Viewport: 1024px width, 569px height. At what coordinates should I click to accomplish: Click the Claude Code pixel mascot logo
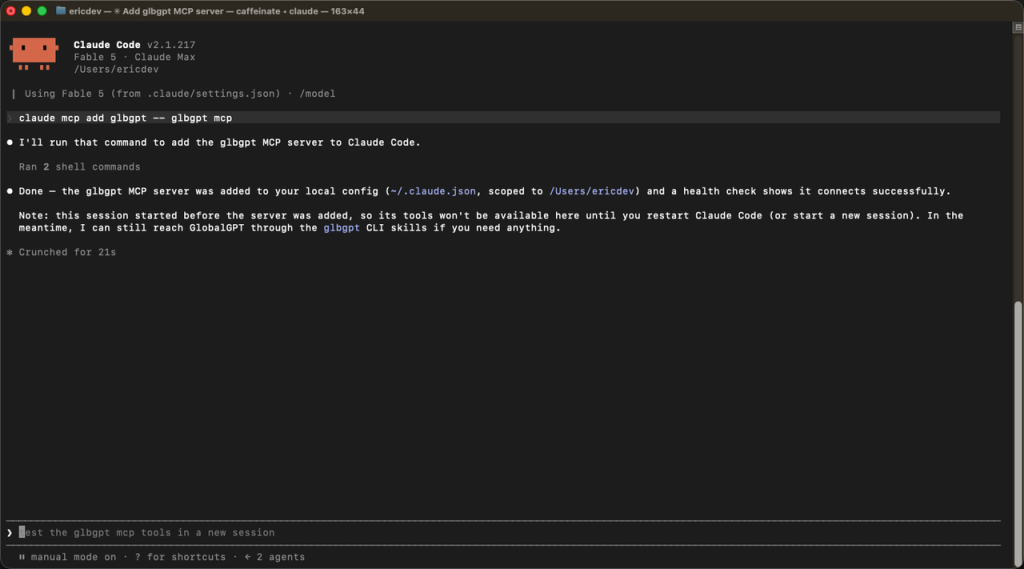click(34, 54)
